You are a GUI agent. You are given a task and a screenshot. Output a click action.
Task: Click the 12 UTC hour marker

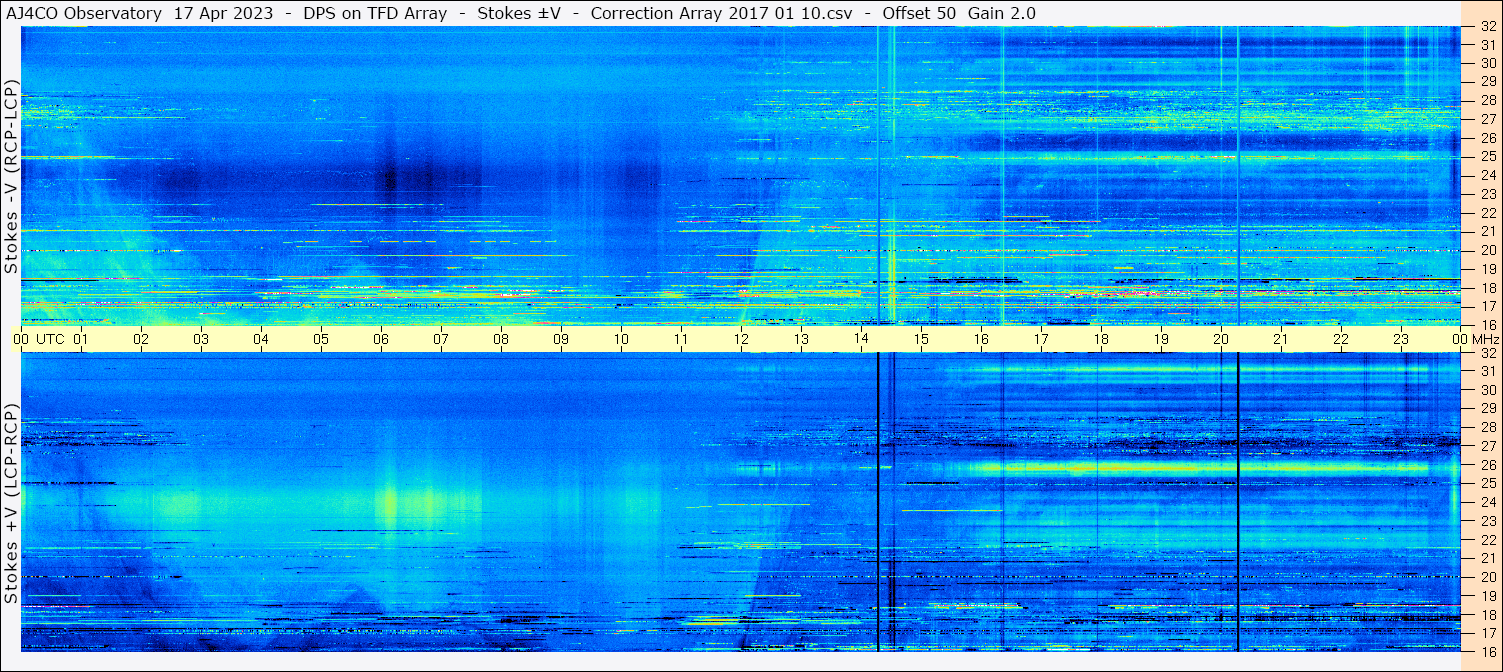[741, 339]
